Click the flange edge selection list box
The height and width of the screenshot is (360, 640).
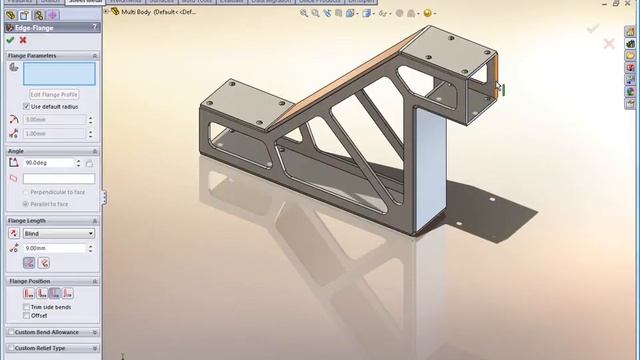point(59,73)
